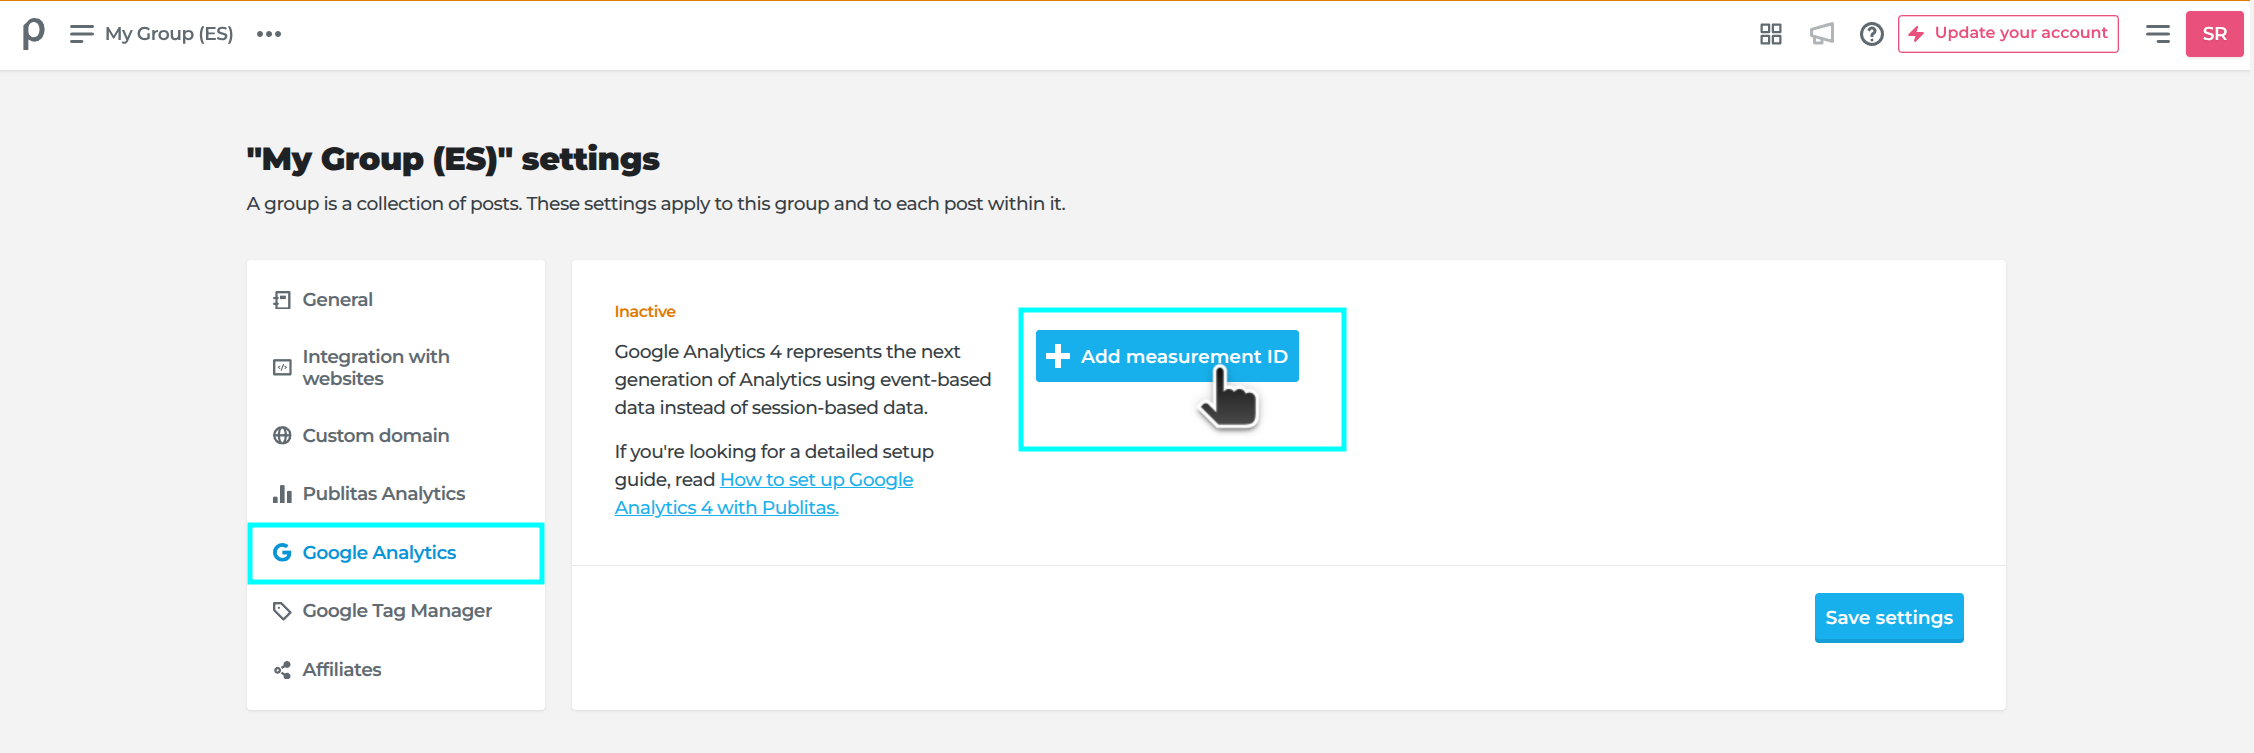The width and height of the screenshot is (2254, 753).
Task: Open the group list menu icon
Action: 81,34
